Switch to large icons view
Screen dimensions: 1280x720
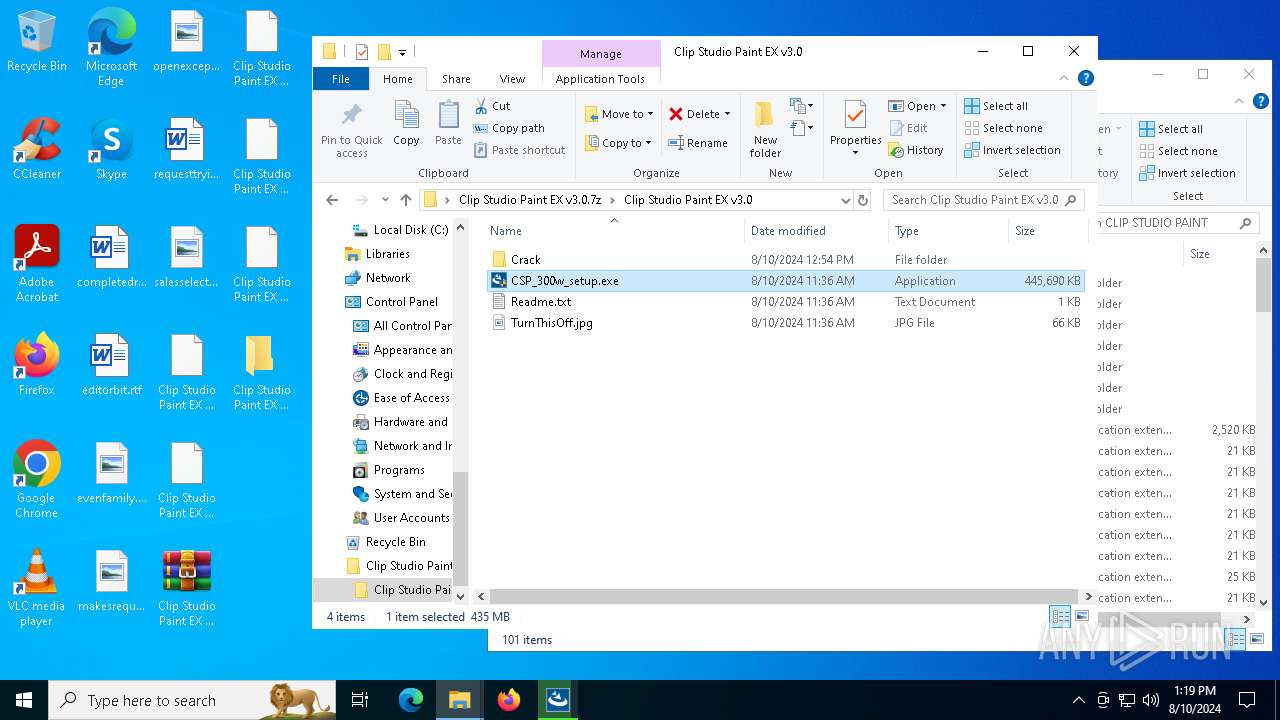click(x=1081, y=616)
